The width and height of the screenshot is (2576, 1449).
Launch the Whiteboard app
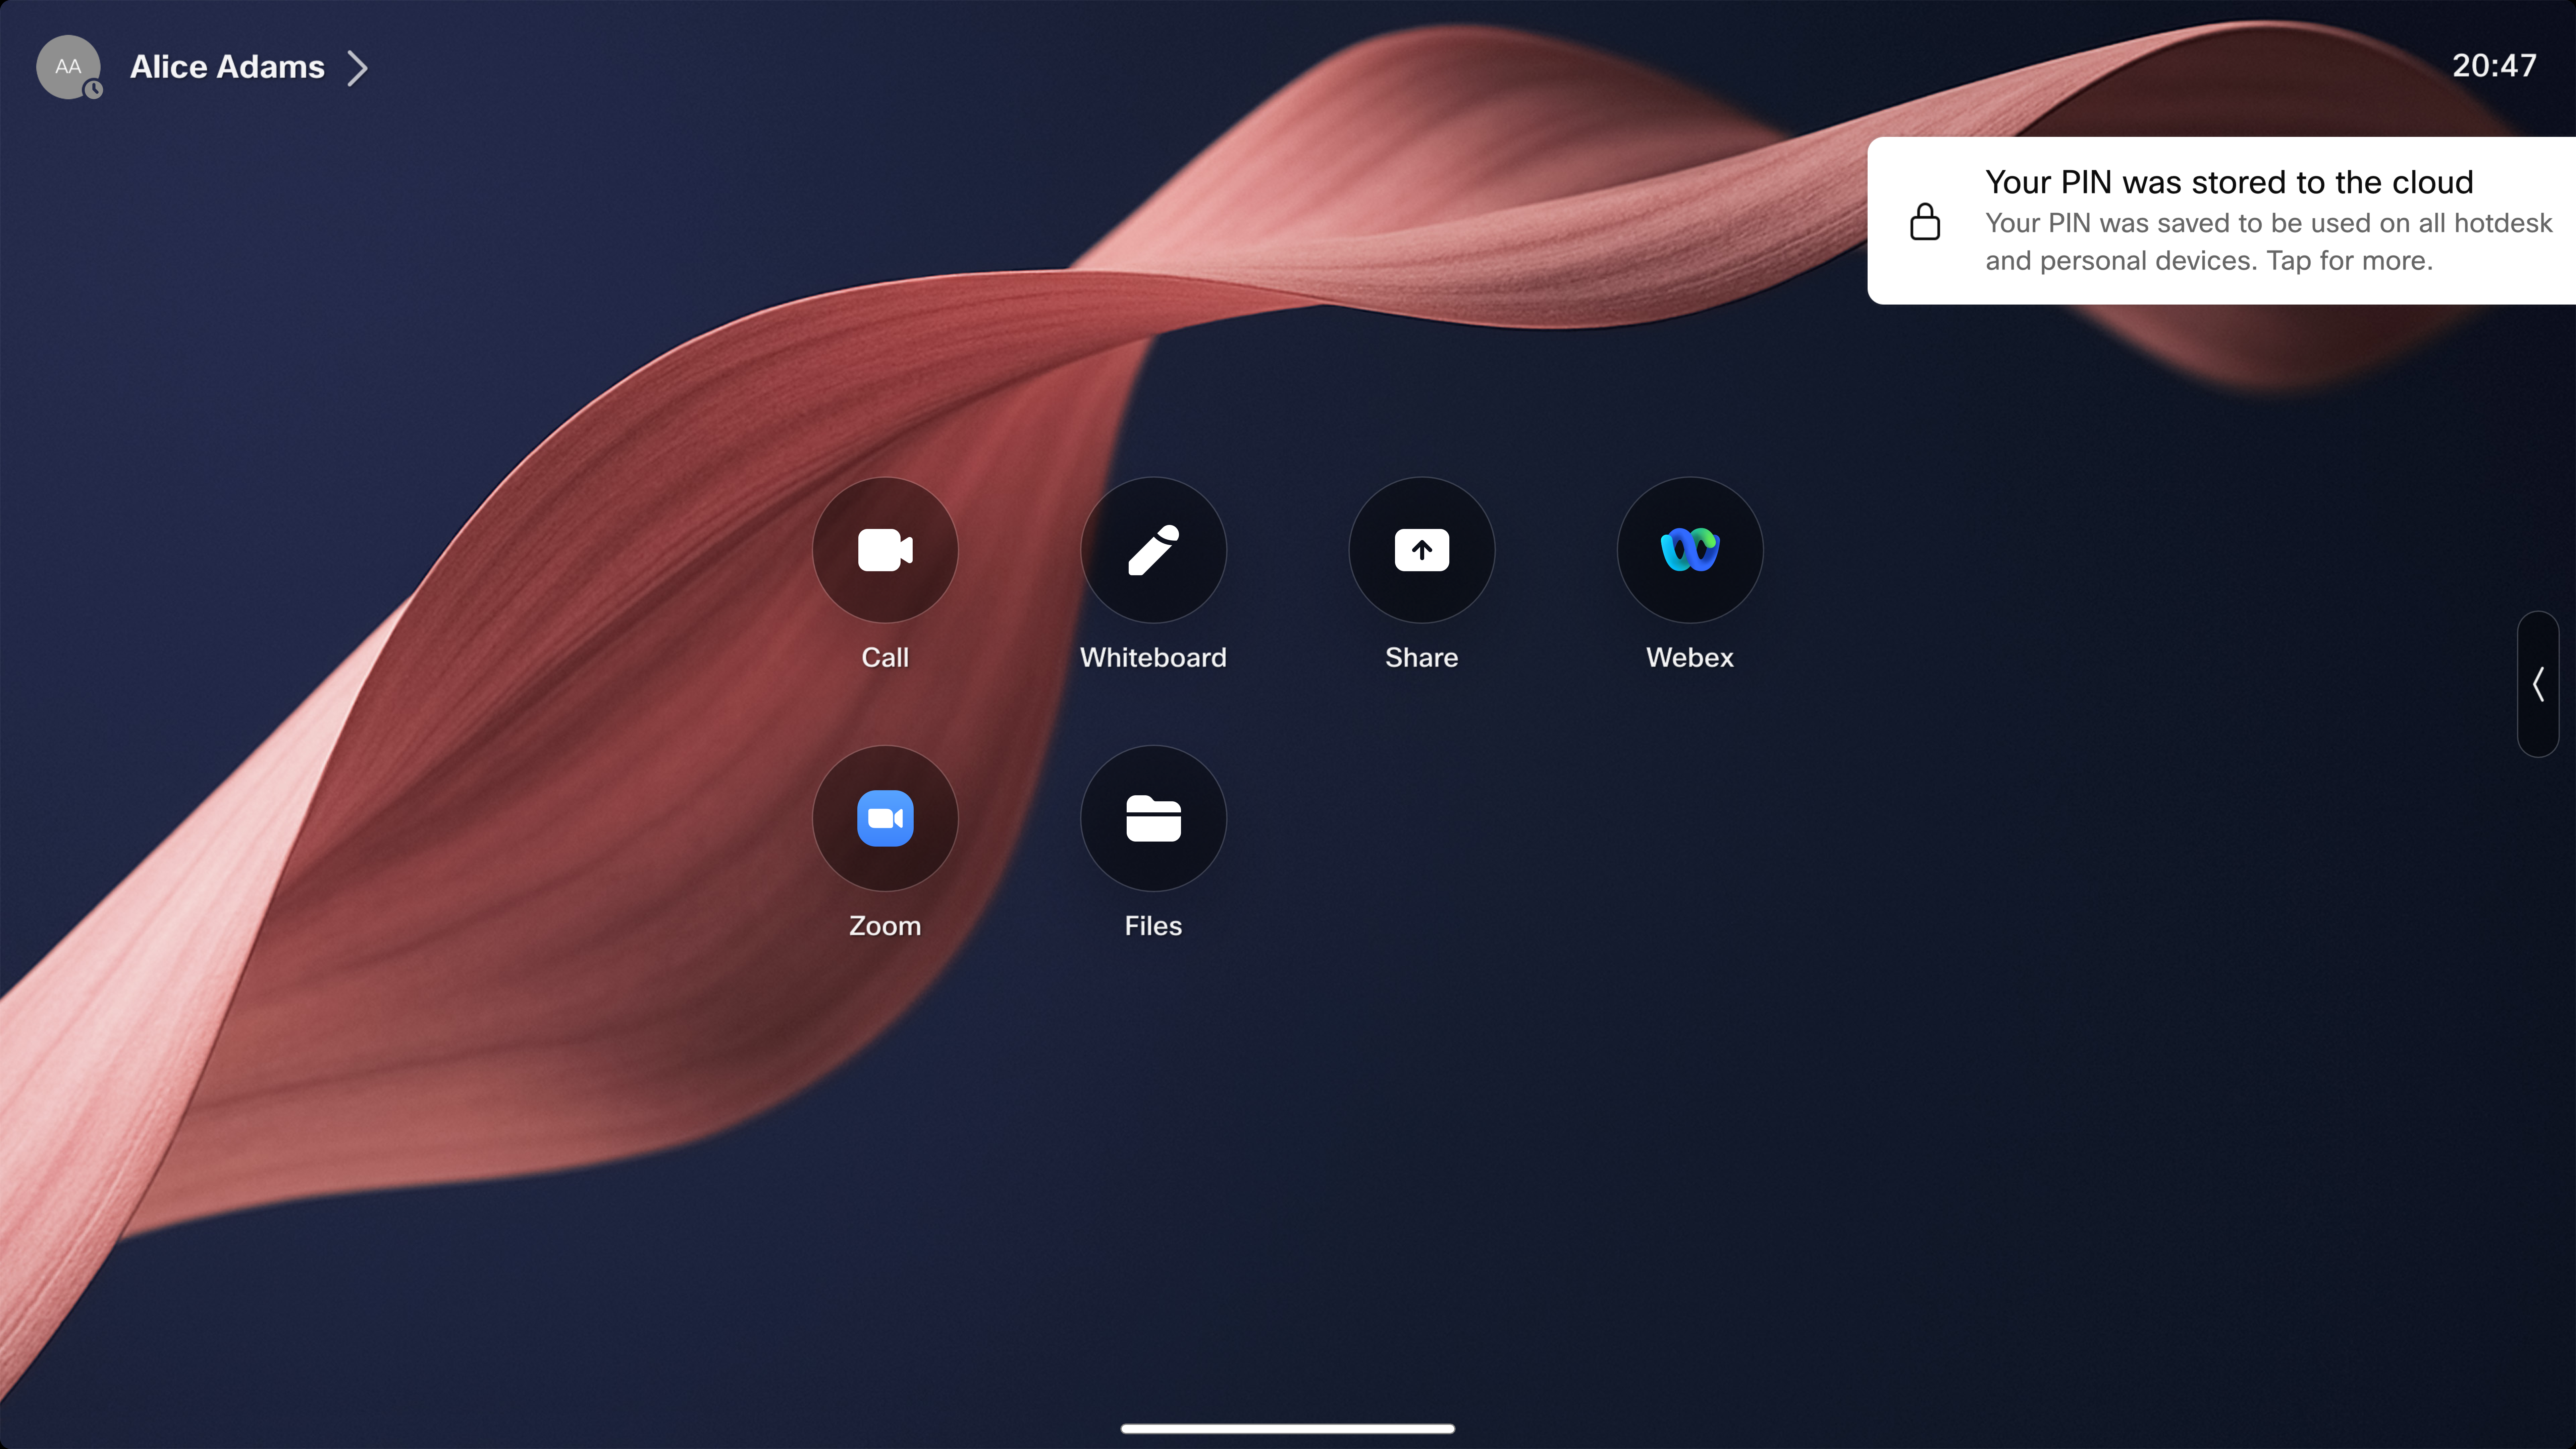[x=1153, y=550]
